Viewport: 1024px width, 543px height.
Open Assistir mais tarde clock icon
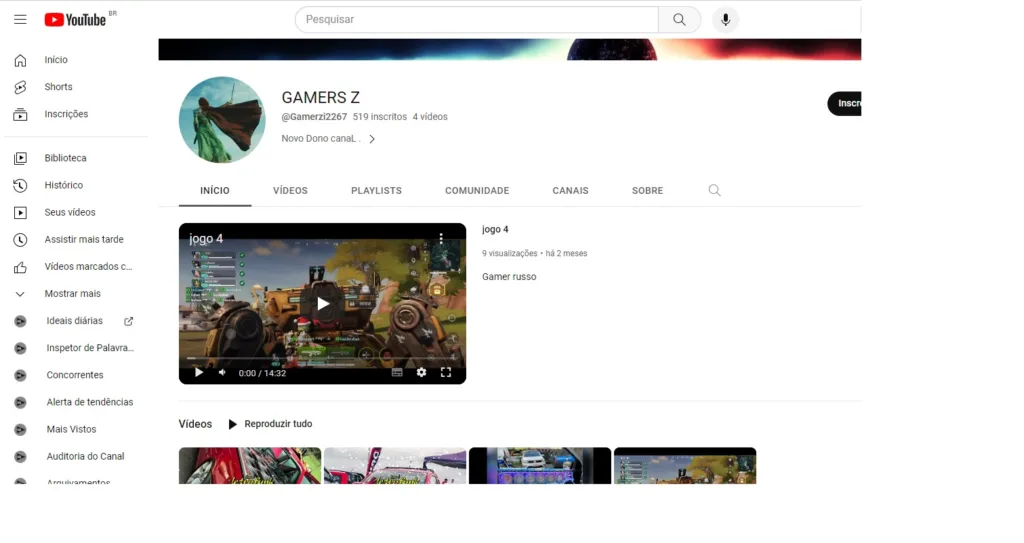(20, 240)
